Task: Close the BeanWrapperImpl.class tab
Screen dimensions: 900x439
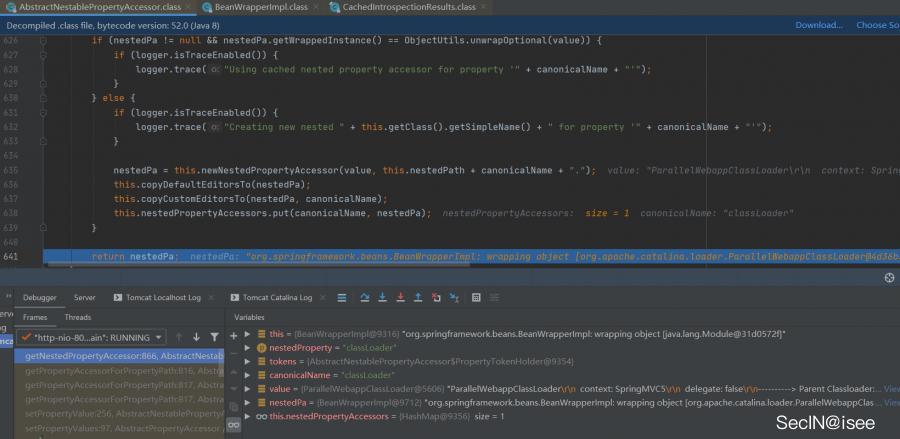Action: (316, 7)
